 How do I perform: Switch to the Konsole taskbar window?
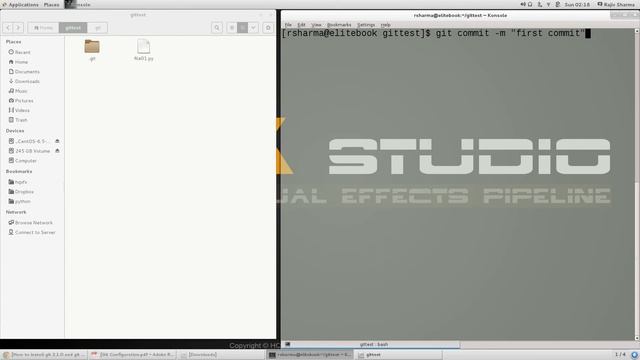310,355
